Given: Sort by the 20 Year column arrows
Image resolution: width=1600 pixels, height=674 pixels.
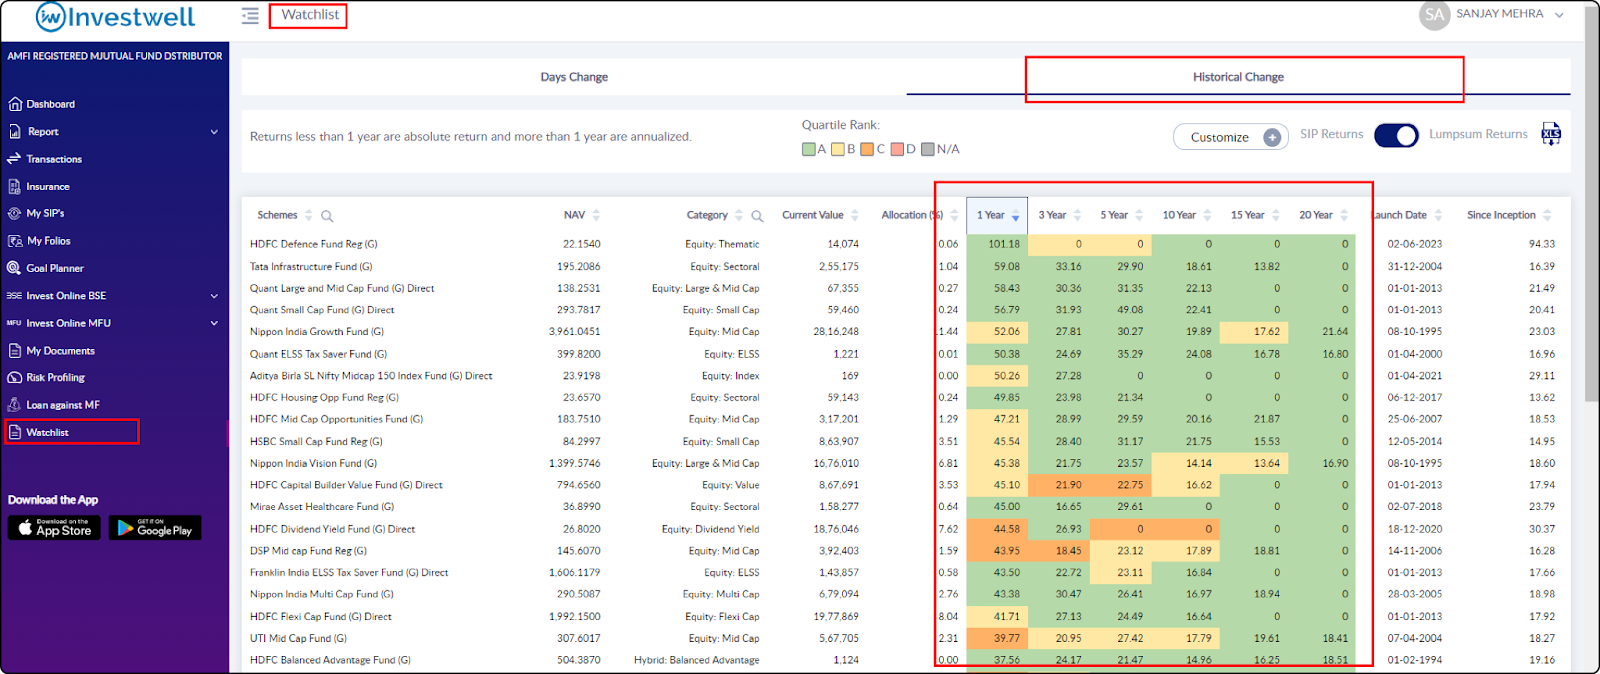Looking at the screenshot, I should click(x=1344, y=215).
